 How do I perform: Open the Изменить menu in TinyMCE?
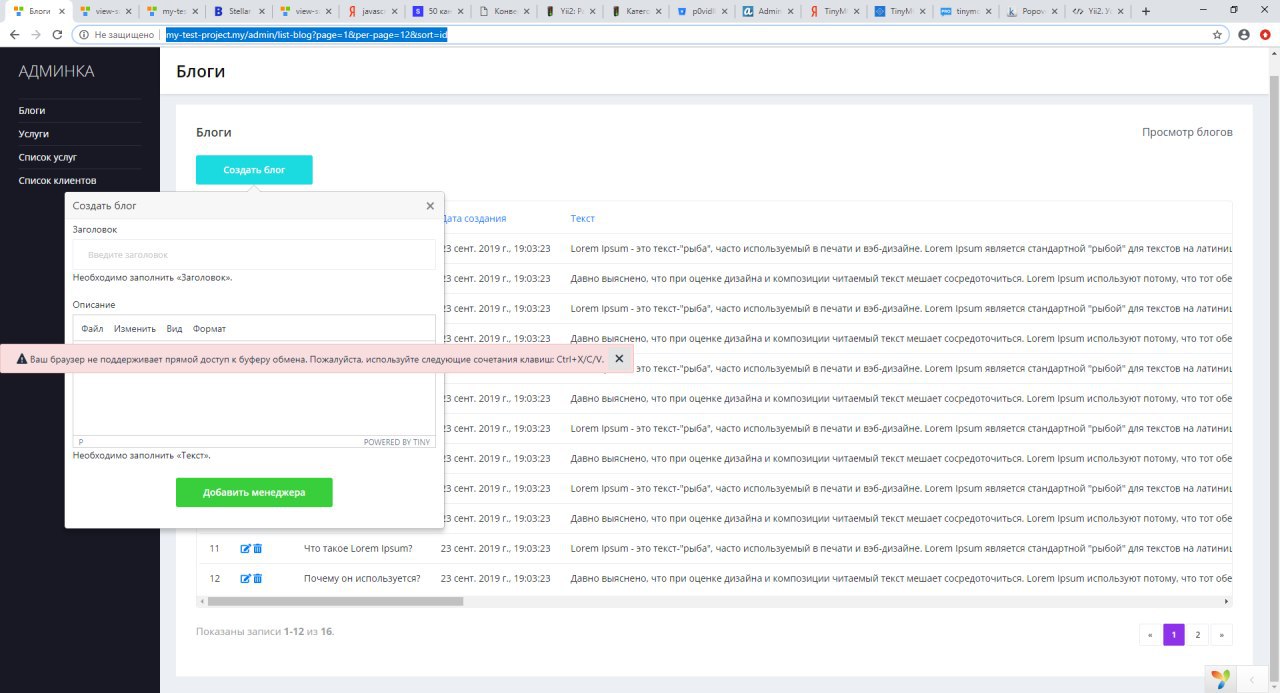point(135,329)
